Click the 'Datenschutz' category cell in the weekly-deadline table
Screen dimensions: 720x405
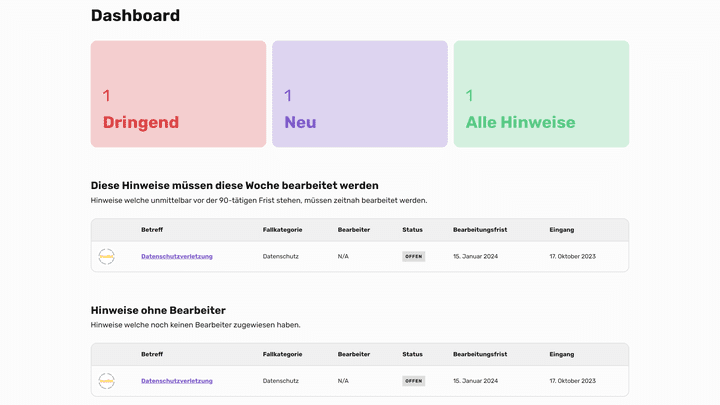[281, 256]
